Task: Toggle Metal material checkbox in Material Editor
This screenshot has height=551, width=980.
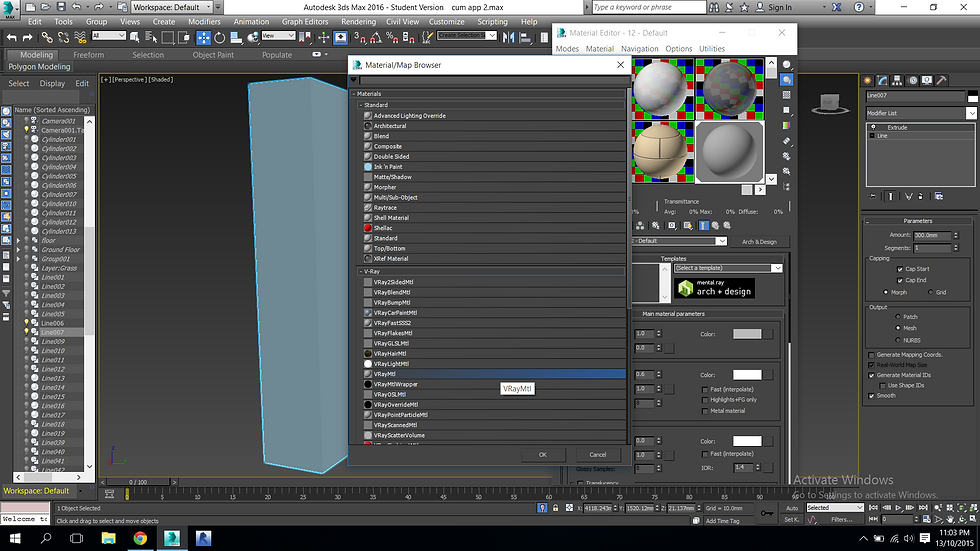Action: pyautogui.click(x=705, y=411)
